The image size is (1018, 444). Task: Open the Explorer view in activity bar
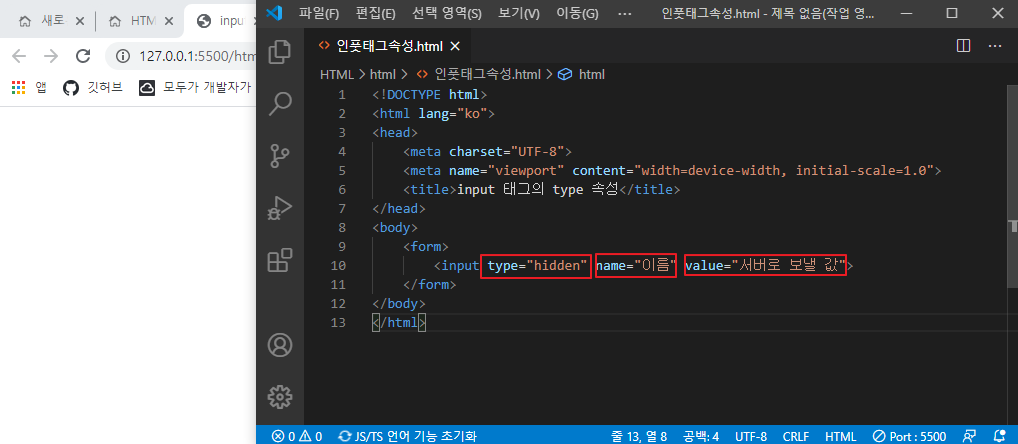pos(280,52)
